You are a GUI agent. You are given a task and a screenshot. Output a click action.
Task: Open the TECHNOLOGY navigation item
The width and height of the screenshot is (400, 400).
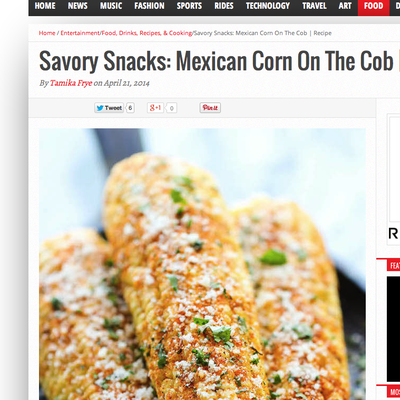(x=268, y=6)
